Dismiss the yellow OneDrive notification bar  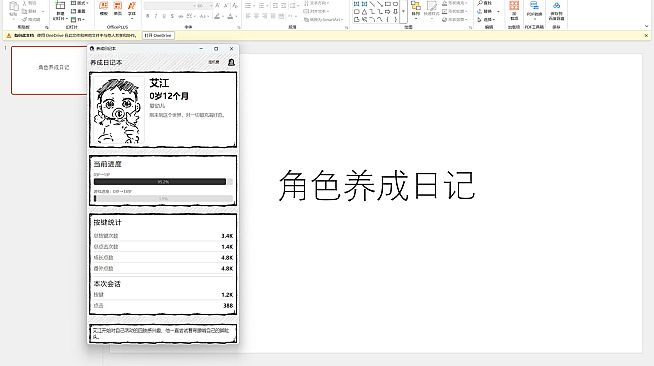646,35
